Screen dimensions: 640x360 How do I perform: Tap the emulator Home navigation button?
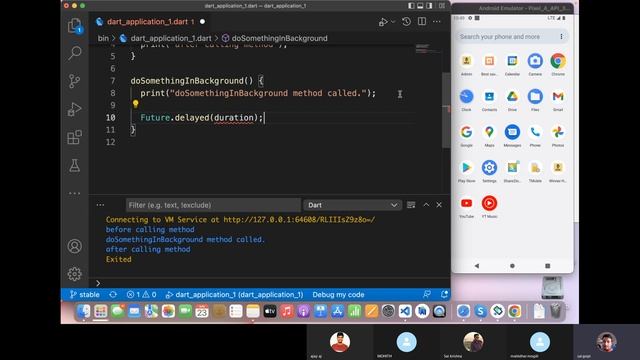pos(512,266)
